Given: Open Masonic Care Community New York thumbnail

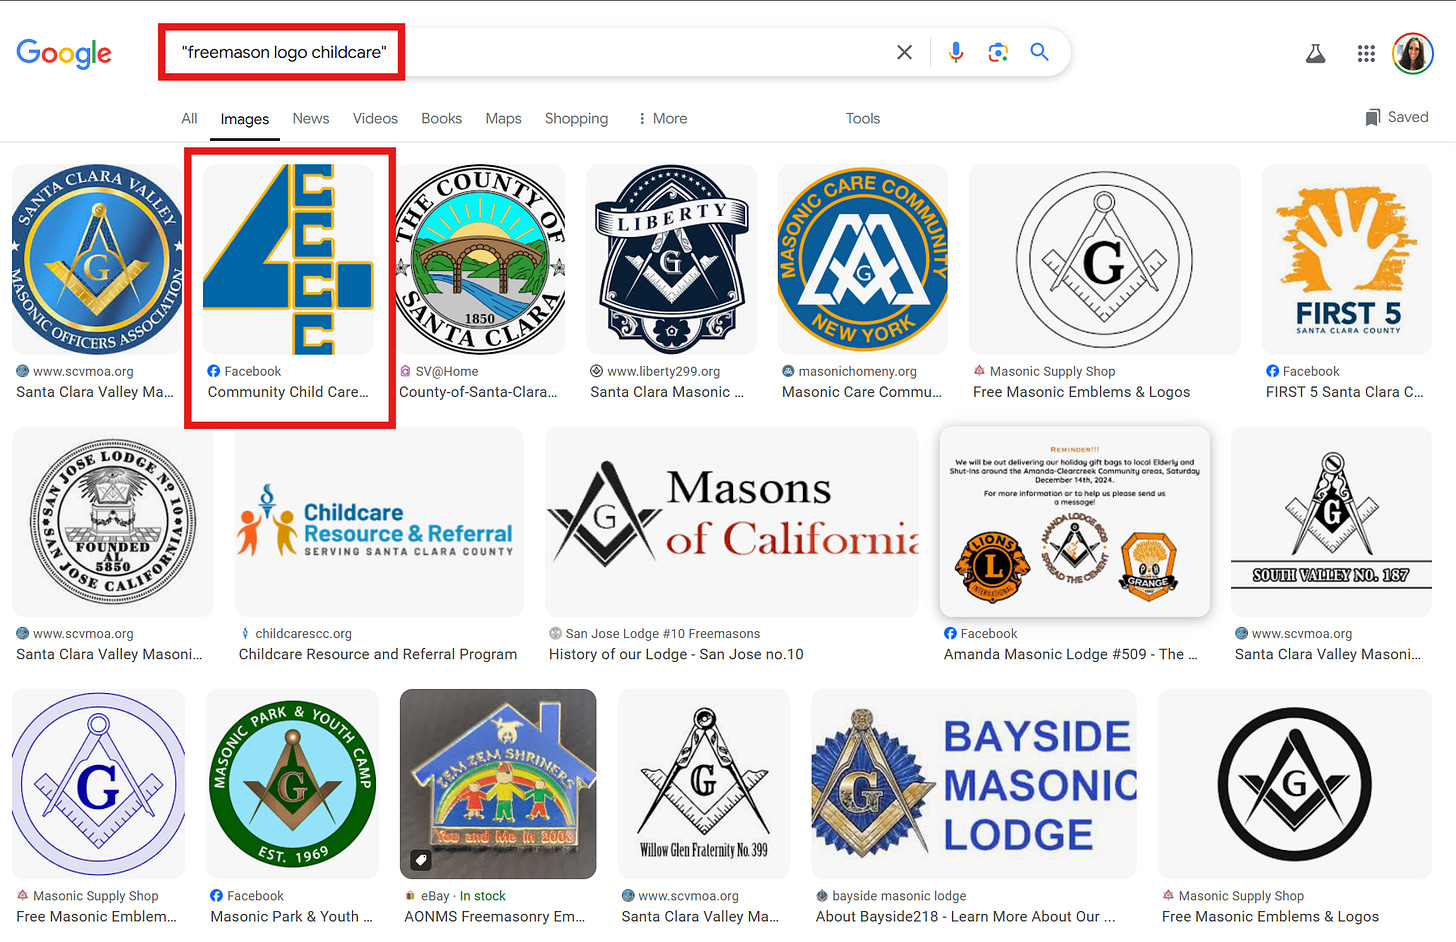Looking at the screenshot, I should click(863, 259).
